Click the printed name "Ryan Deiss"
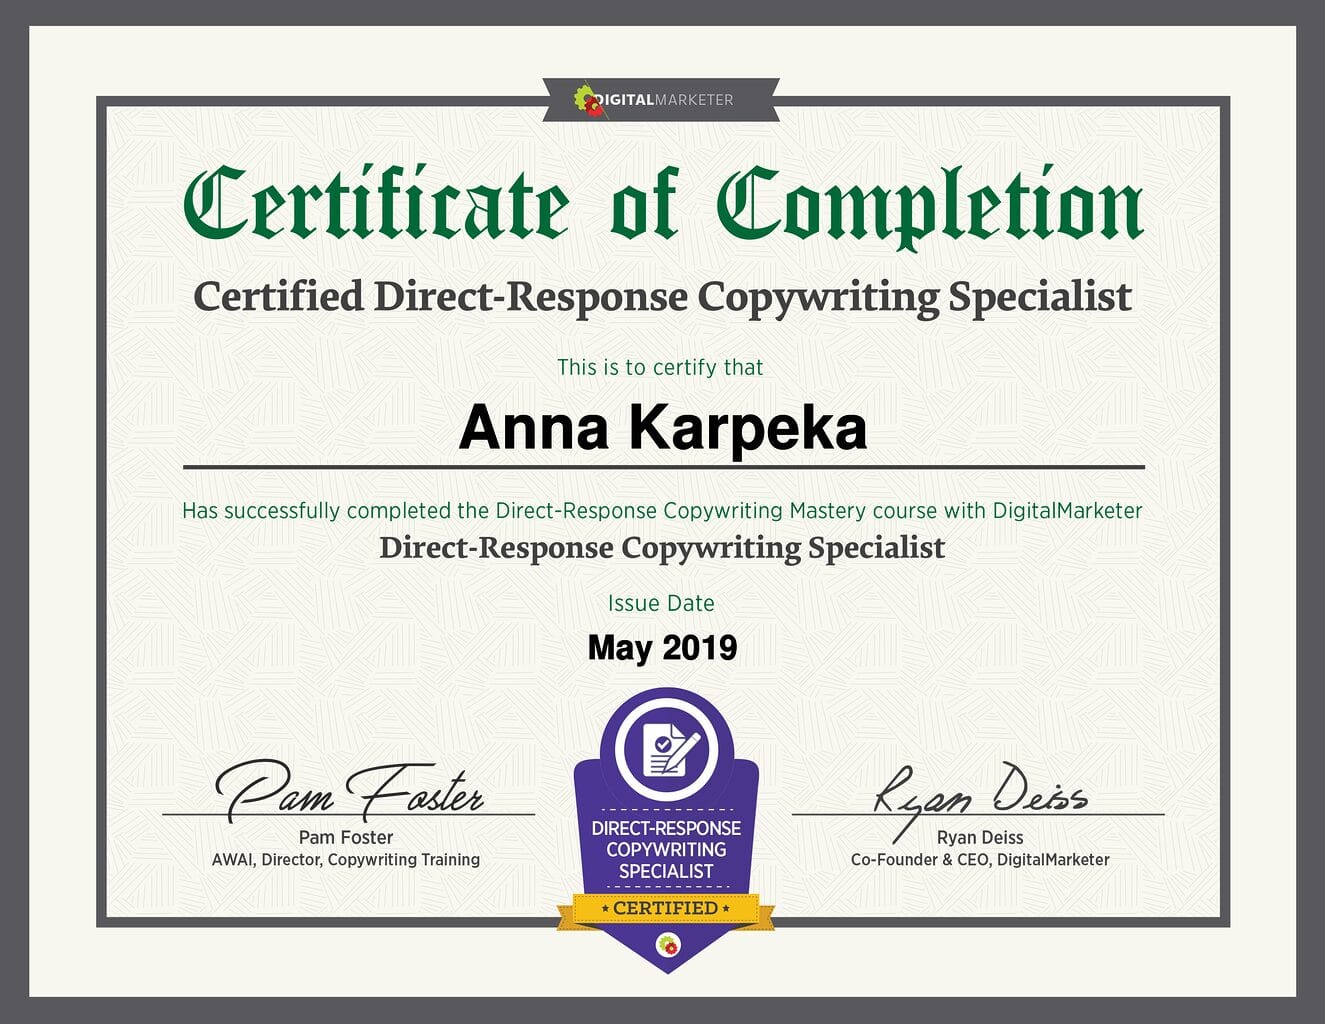This screenshot has width=1325, height=1024. pyautogui.click(x=980, y=837)
